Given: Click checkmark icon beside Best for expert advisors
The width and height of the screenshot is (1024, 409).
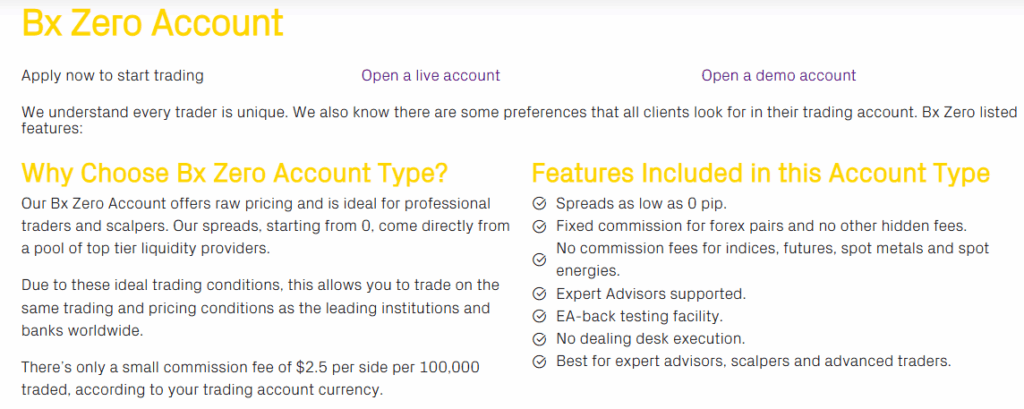Looking at the screenshot, I should [x=539, y=361].
